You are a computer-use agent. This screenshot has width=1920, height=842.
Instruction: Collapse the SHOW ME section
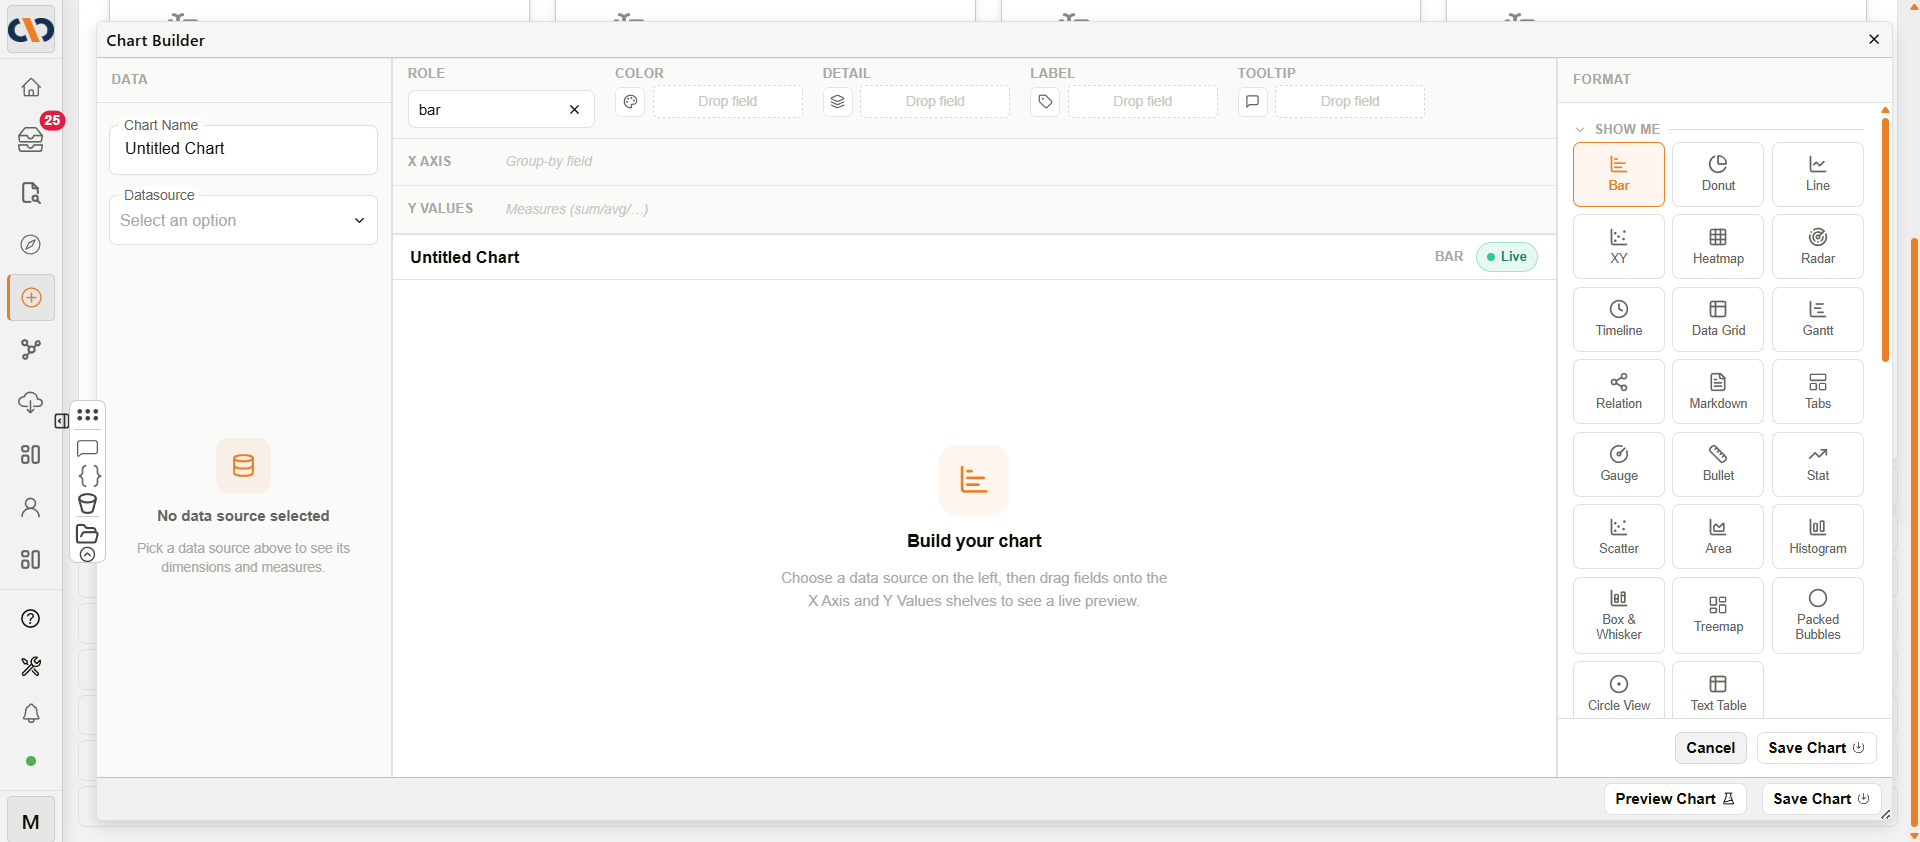(x=1580, y=130)
